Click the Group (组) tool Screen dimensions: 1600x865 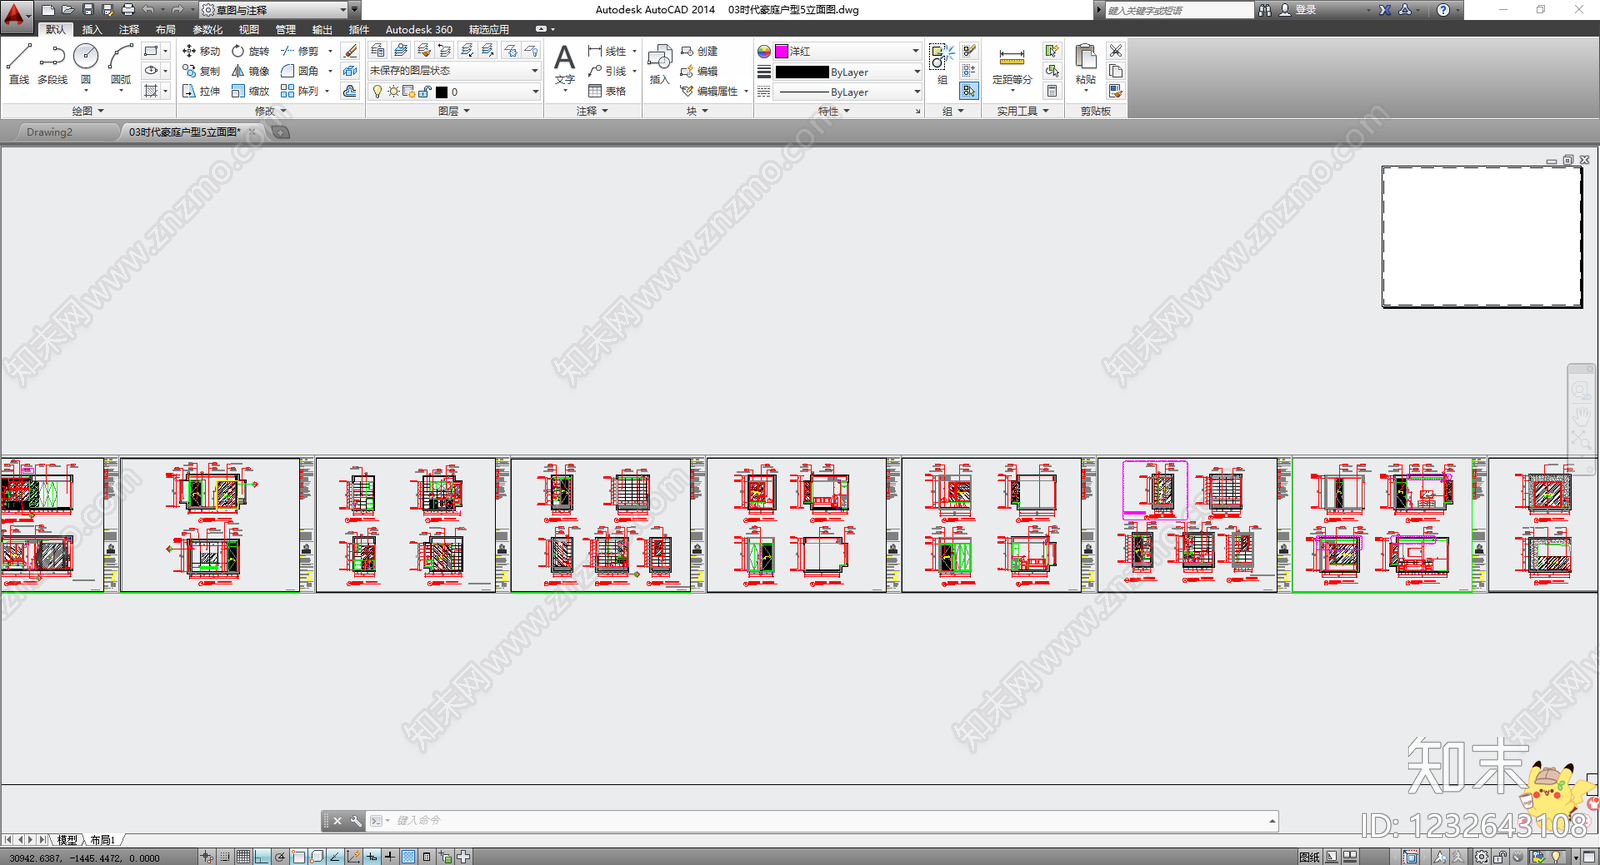pos(941,64)
